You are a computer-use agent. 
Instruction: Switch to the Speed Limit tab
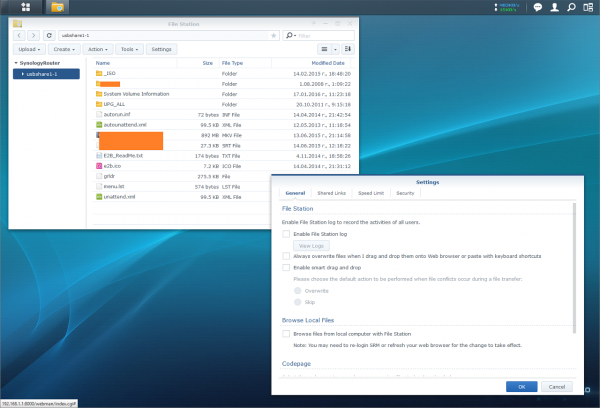pos(371,193)
